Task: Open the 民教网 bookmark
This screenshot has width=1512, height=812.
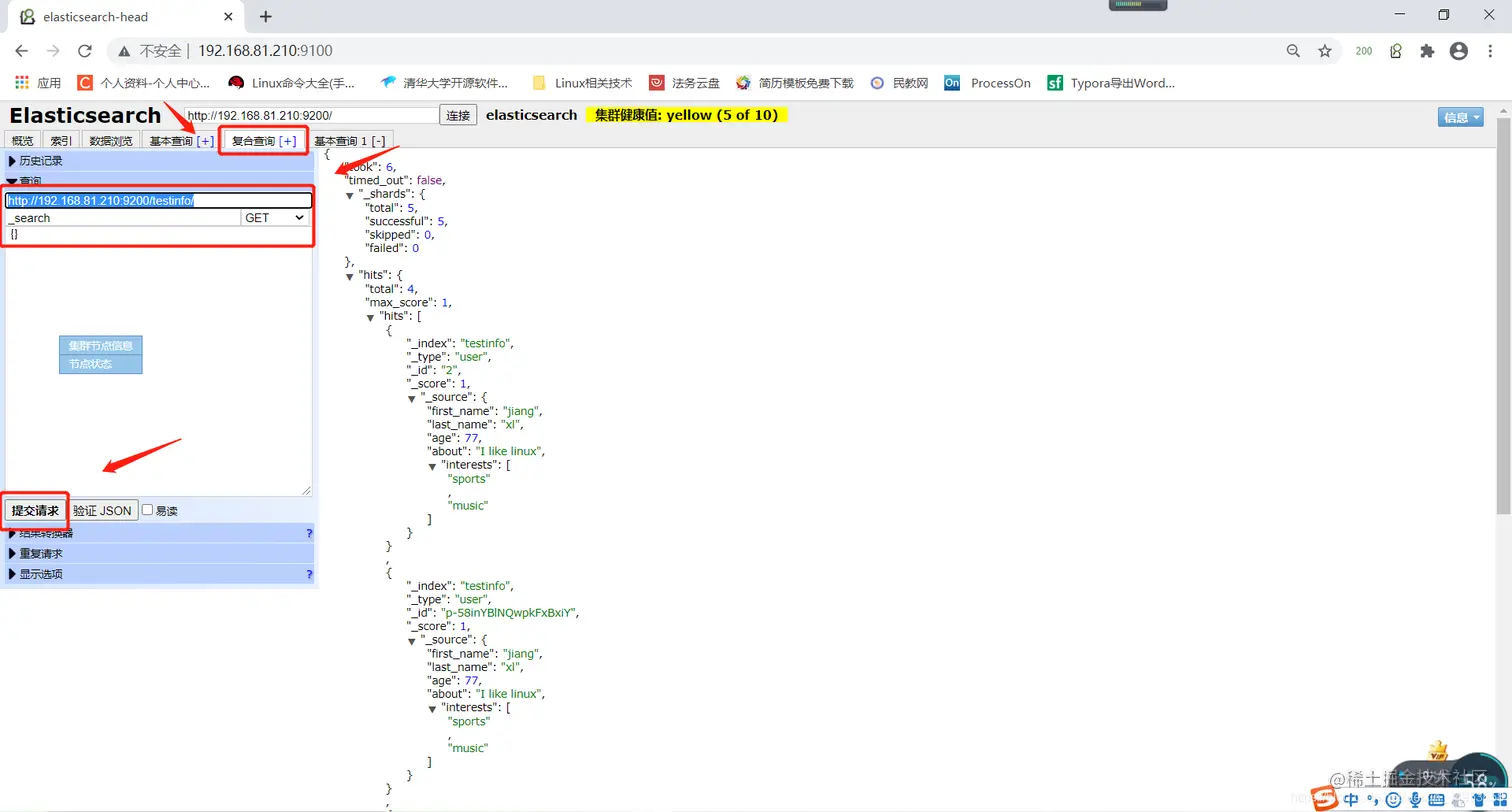Action: click(x=899, y=83)
